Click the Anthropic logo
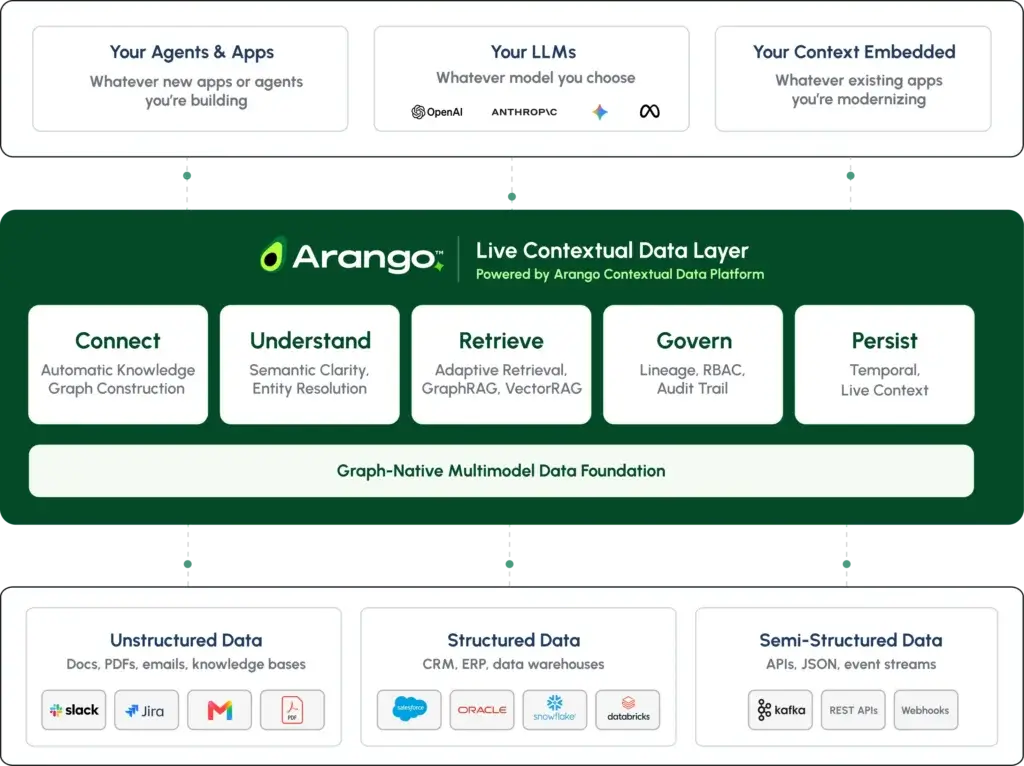This screenshot has width=1024, height=766. 524,112
